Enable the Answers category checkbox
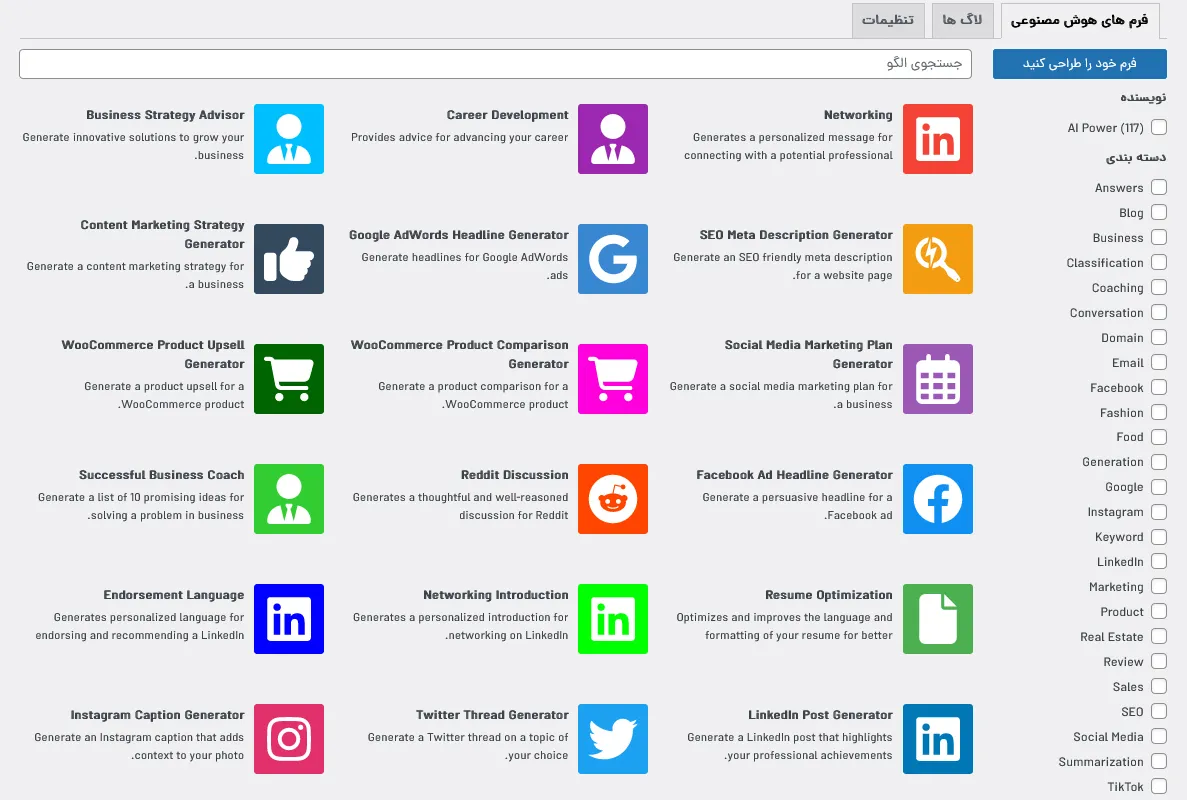The height and width of the screenshot is (800, 1187). (x=1158, y=187)
